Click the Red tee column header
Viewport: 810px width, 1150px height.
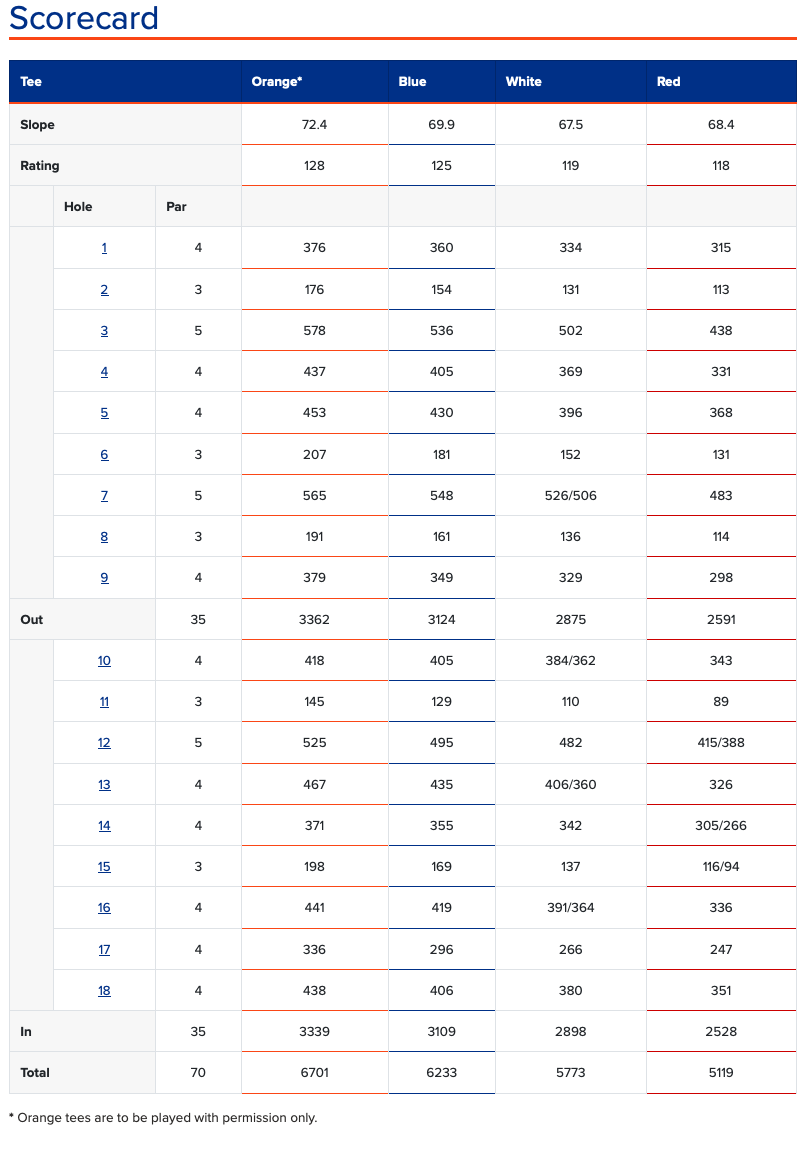(x=668, y=82)
